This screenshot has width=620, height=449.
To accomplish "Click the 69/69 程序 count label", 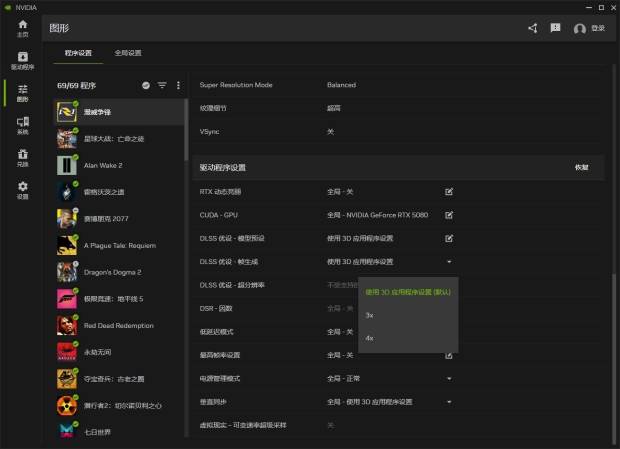I will point(76,86).
